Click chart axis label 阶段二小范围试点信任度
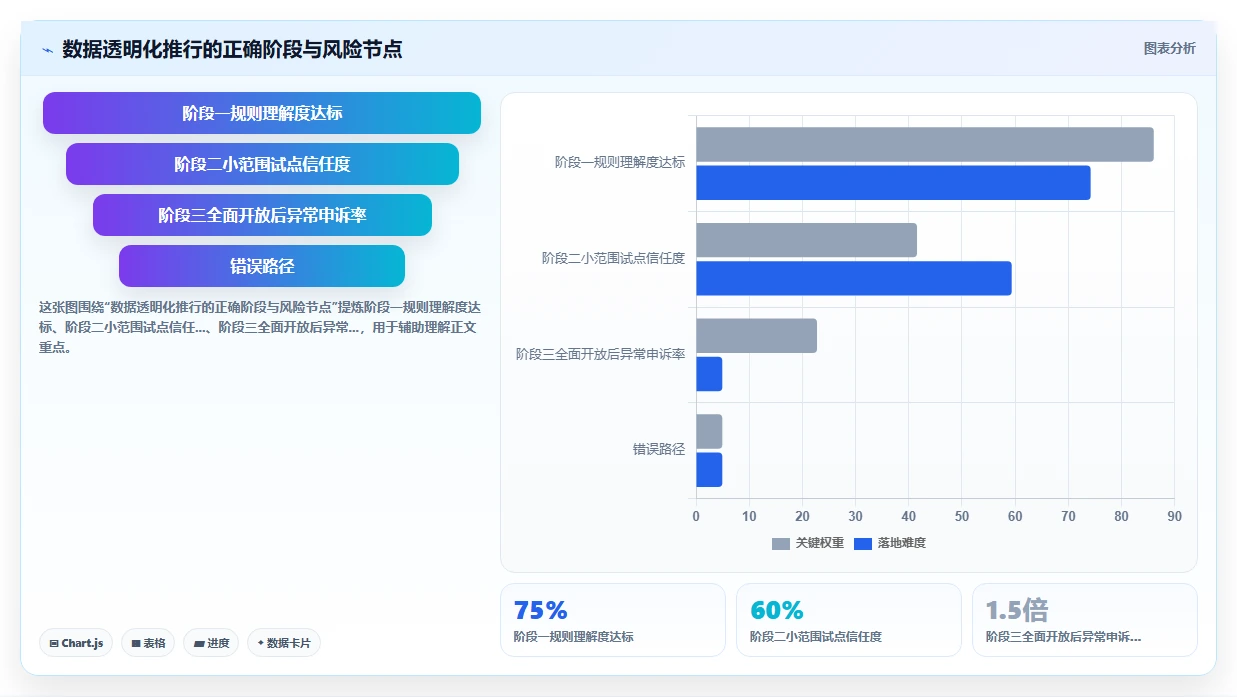This screenshot has width=1237, height=697. 614,258
